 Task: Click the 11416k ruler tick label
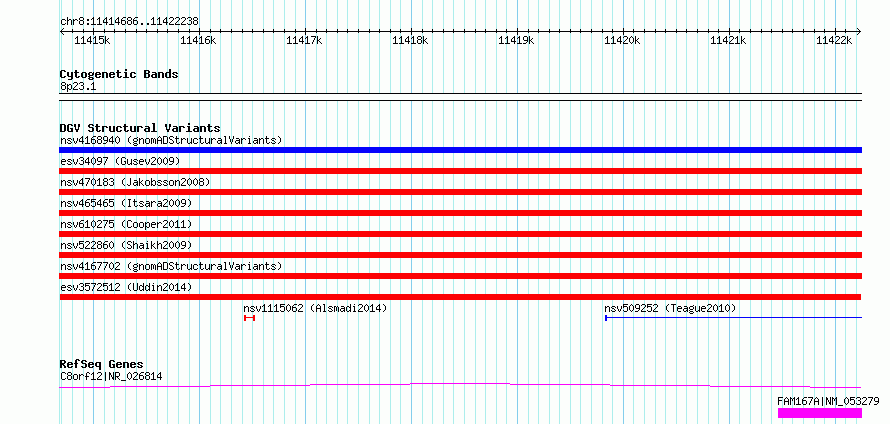point(198,40)
